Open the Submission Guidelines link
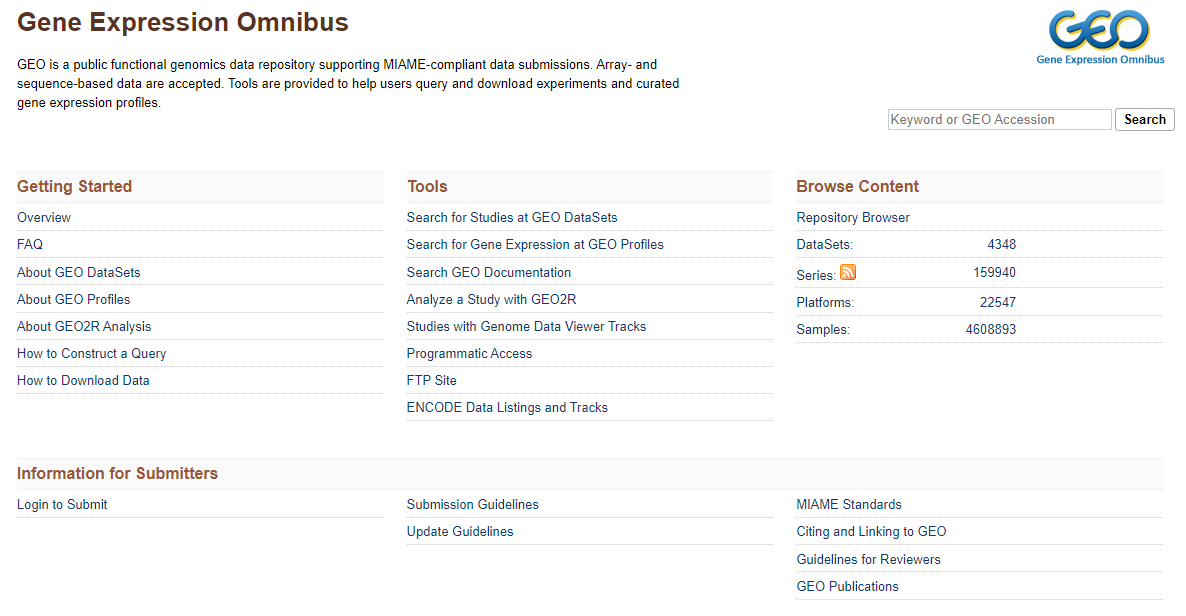Screen dimensions: 1186x616 click(x=473, y=505)
